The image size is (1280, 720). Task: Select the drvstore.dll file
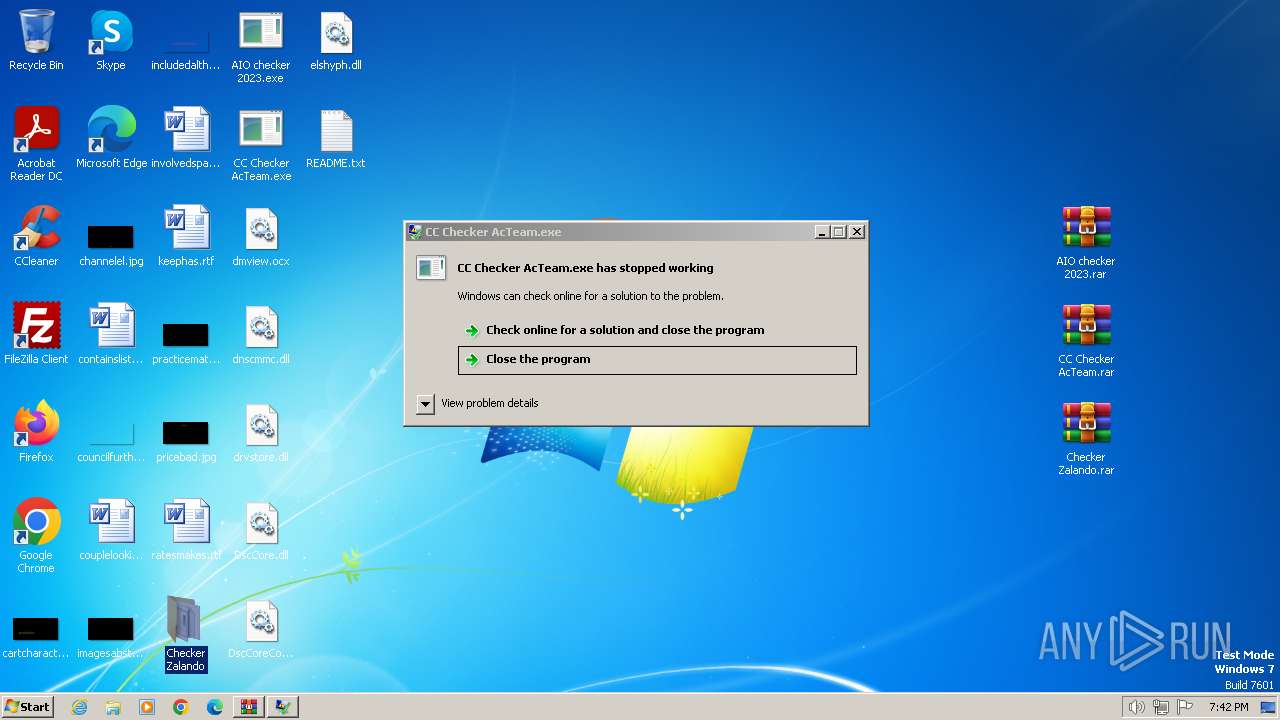coord(261,432)
